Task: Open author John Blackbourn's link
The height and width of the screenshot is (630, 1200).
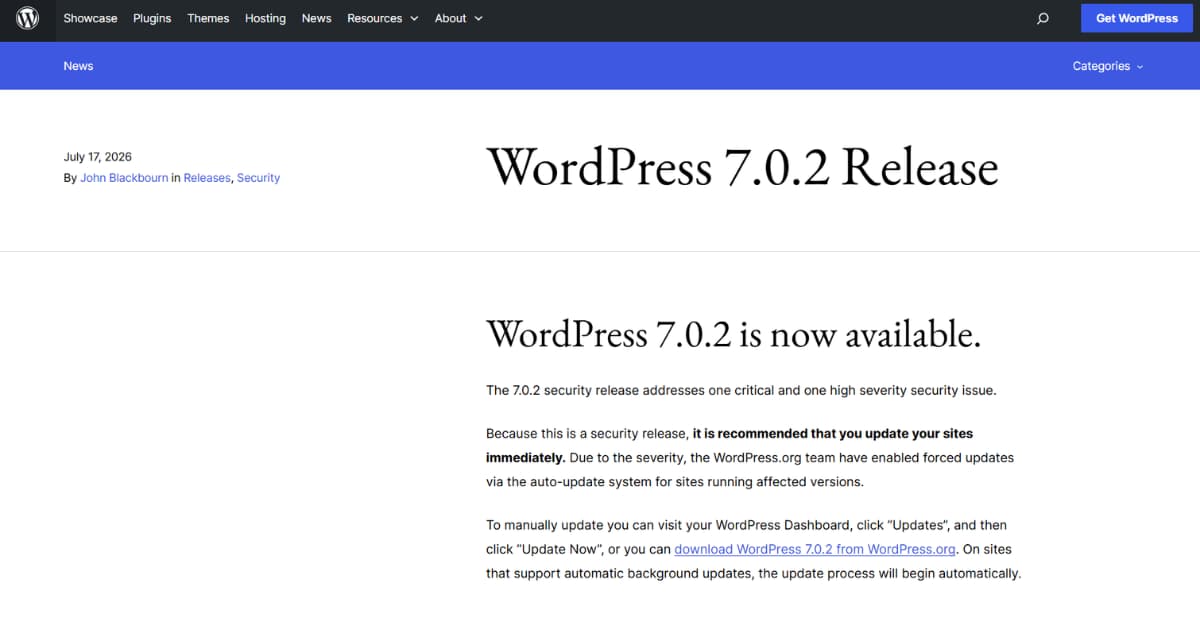Action: pyautogui.click(x=124, y=178)
